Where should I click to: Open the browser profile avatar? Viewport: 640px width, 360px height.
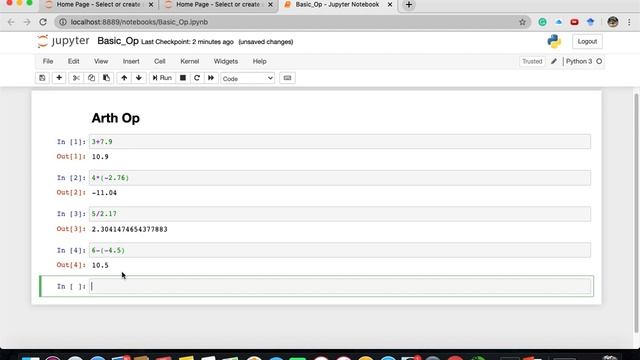click(x=613, y=22)
